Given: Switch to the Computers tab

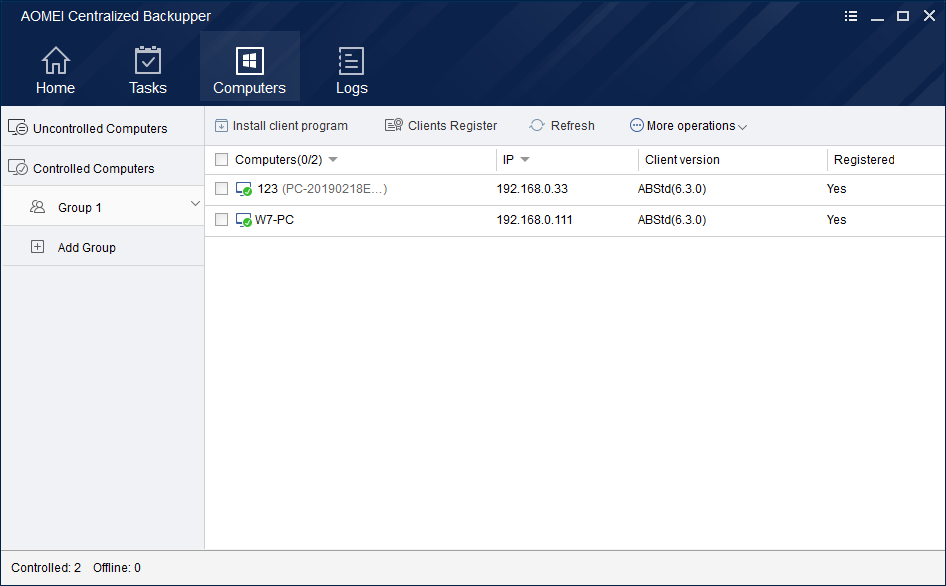Looking at the screenshot, I should [x=250, y=66].
